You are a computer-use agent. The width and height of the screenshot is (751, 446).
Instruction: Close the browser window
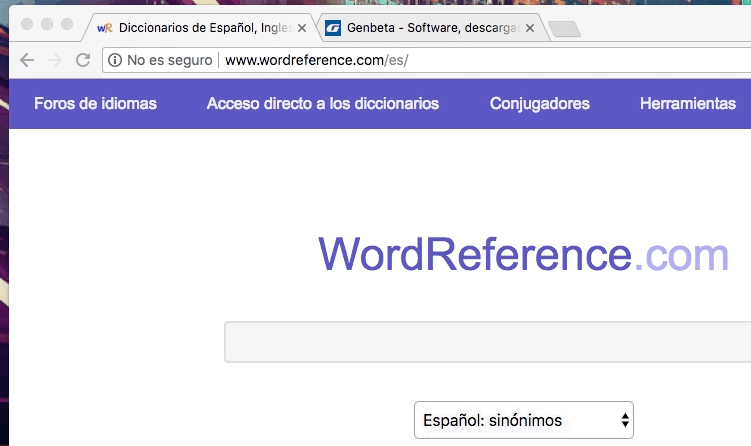(27, 23)
